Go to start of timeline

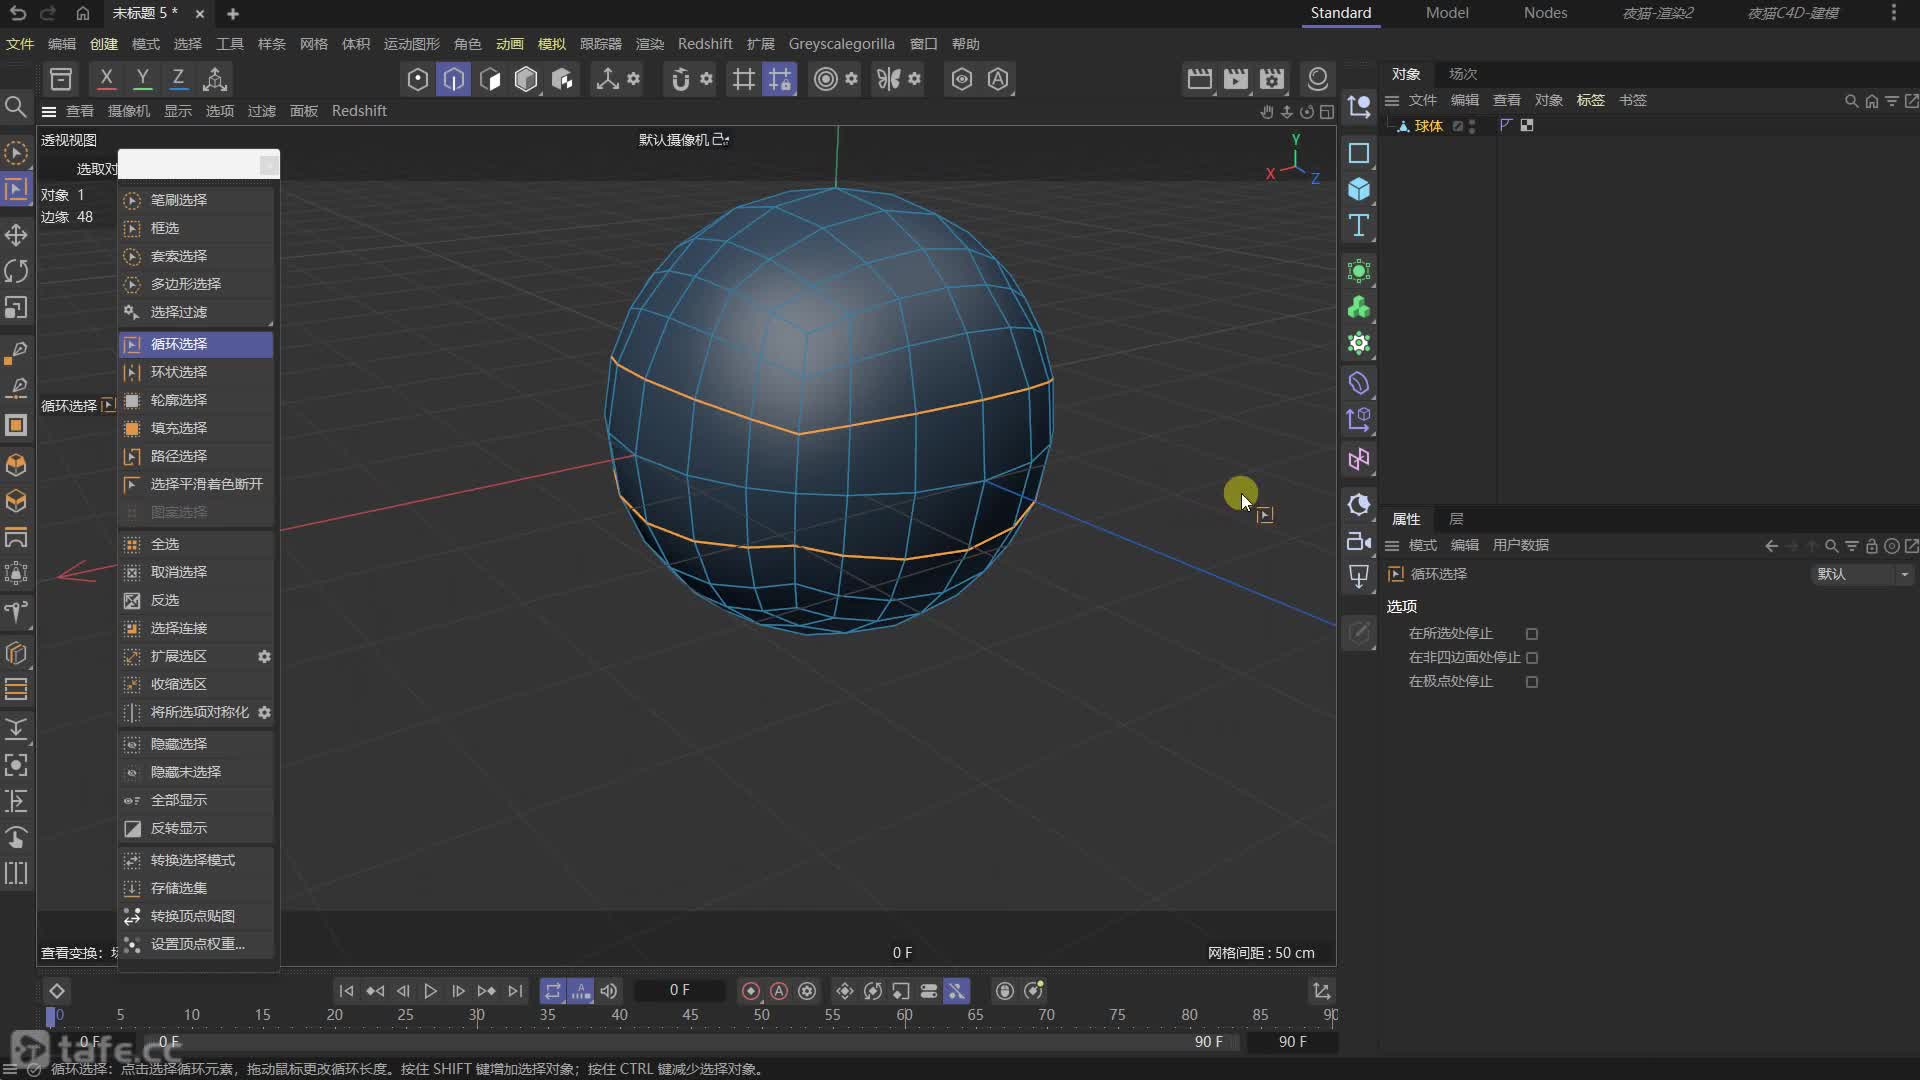click(346, 991)
